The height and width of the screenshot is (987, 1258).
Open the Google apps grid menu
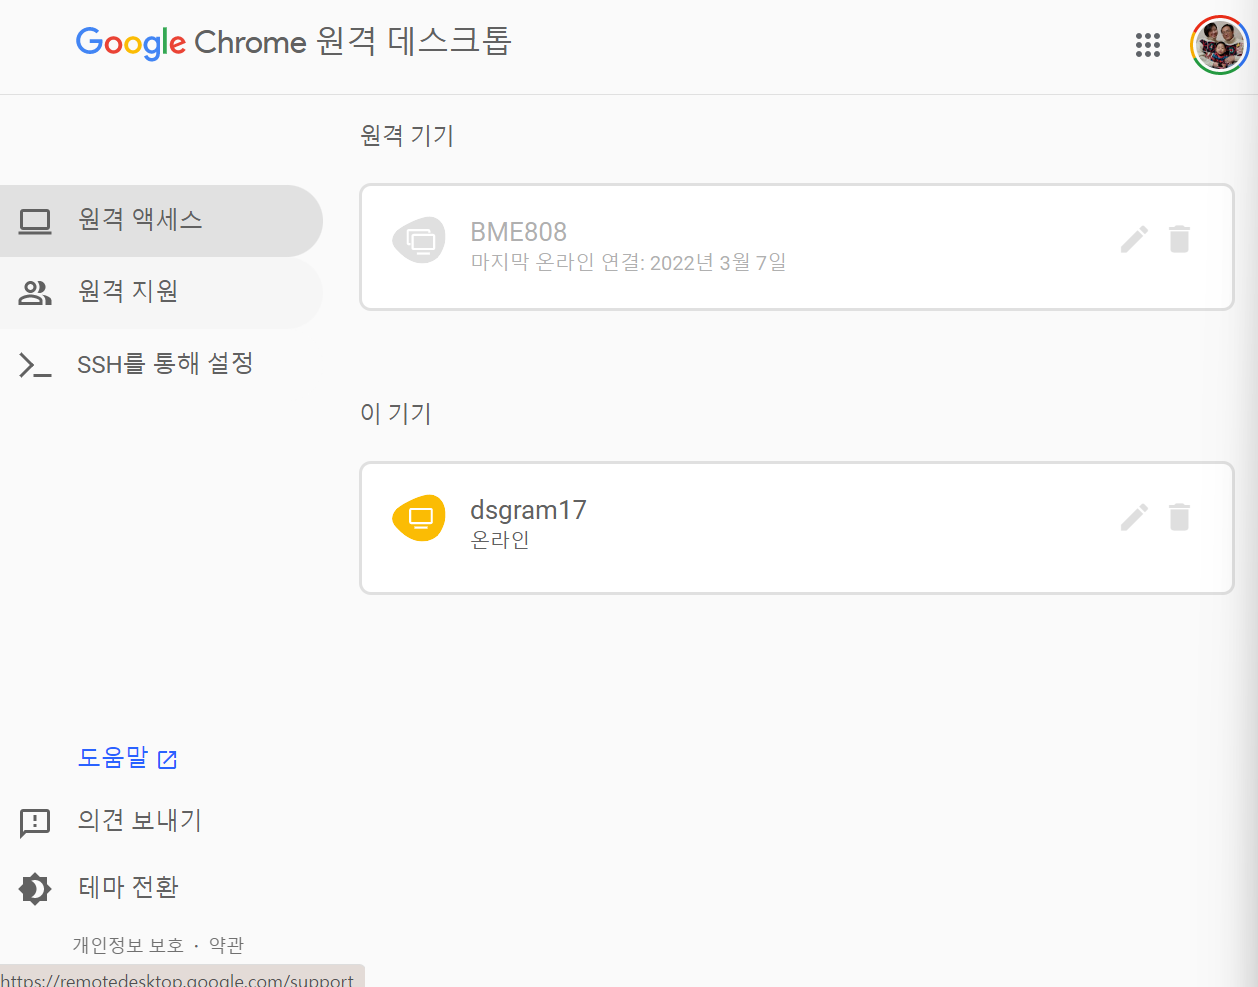coord(1148,45)
